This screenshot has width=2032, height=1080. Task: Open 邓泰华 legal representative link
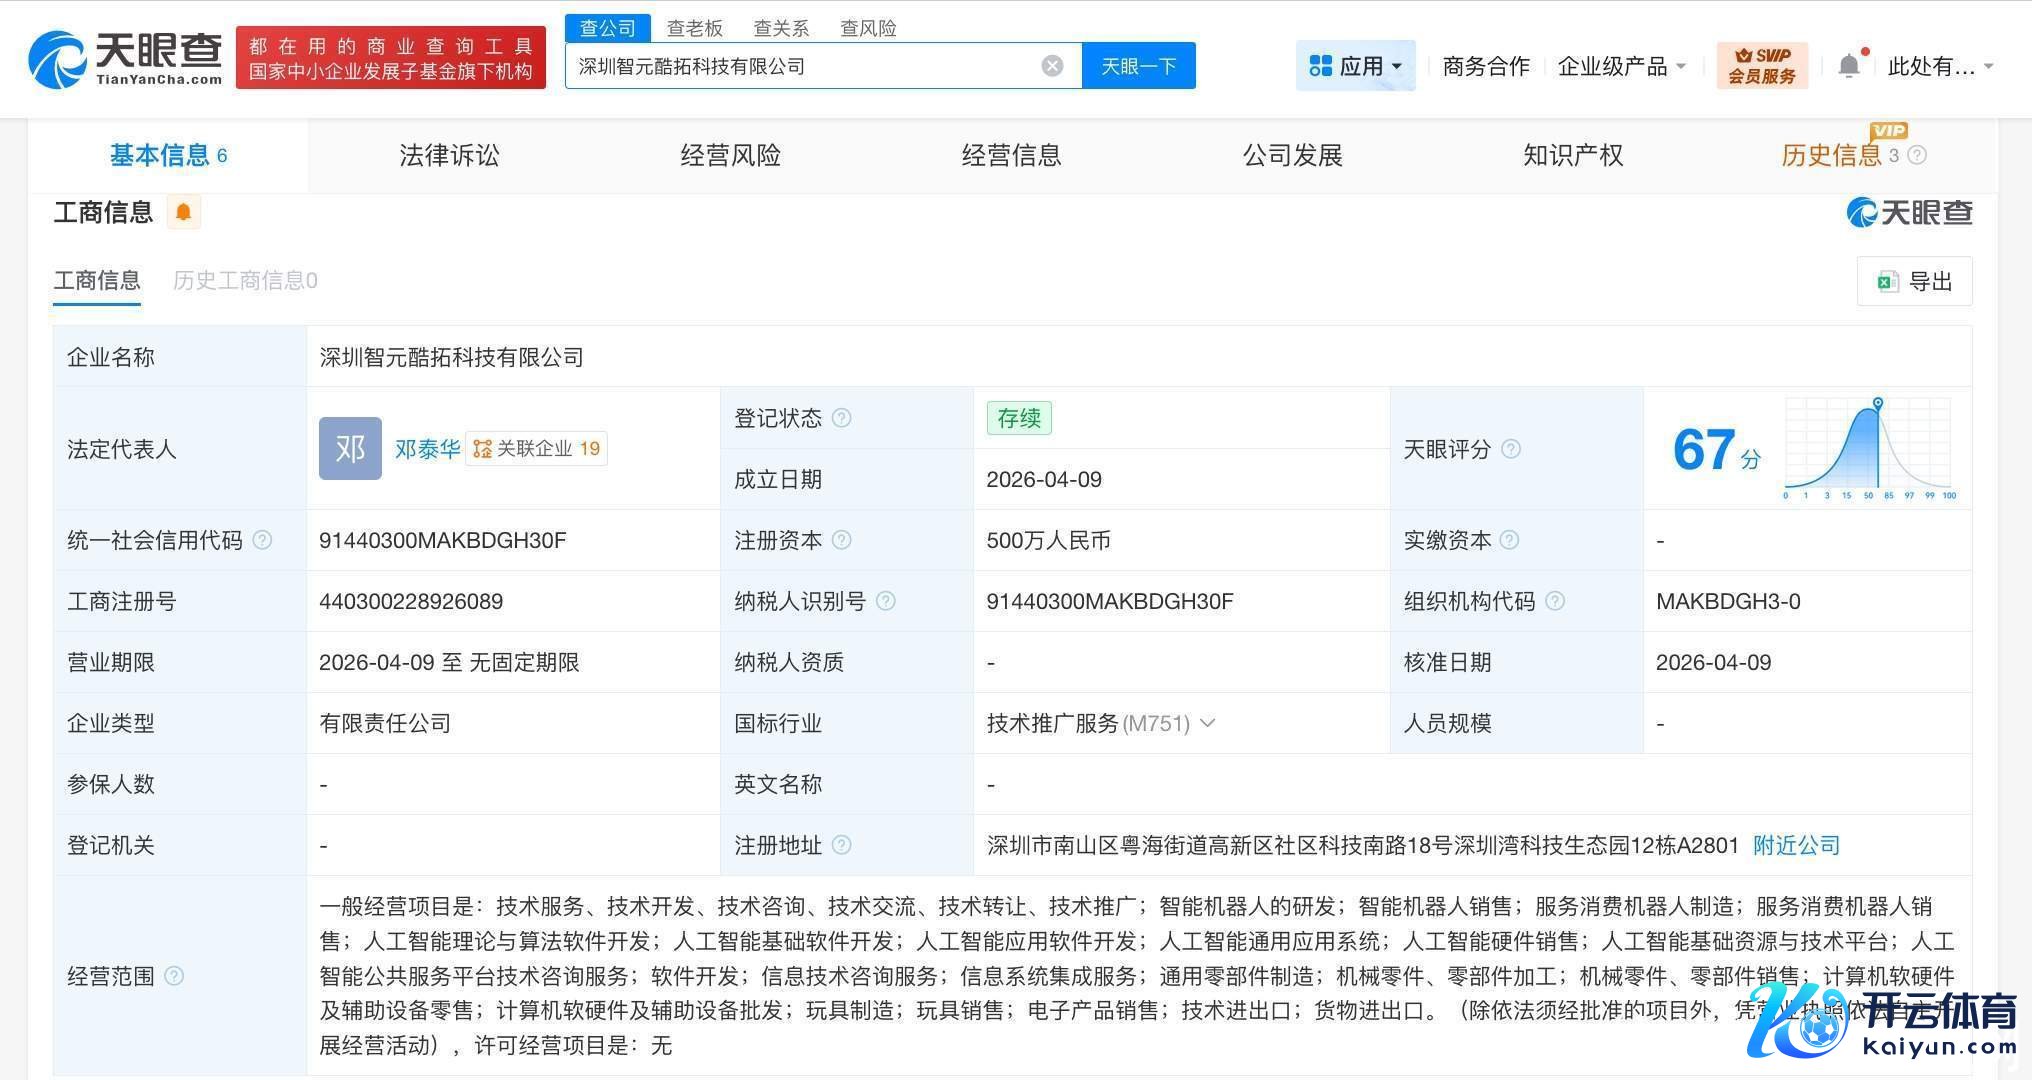(x=427, y=449)
